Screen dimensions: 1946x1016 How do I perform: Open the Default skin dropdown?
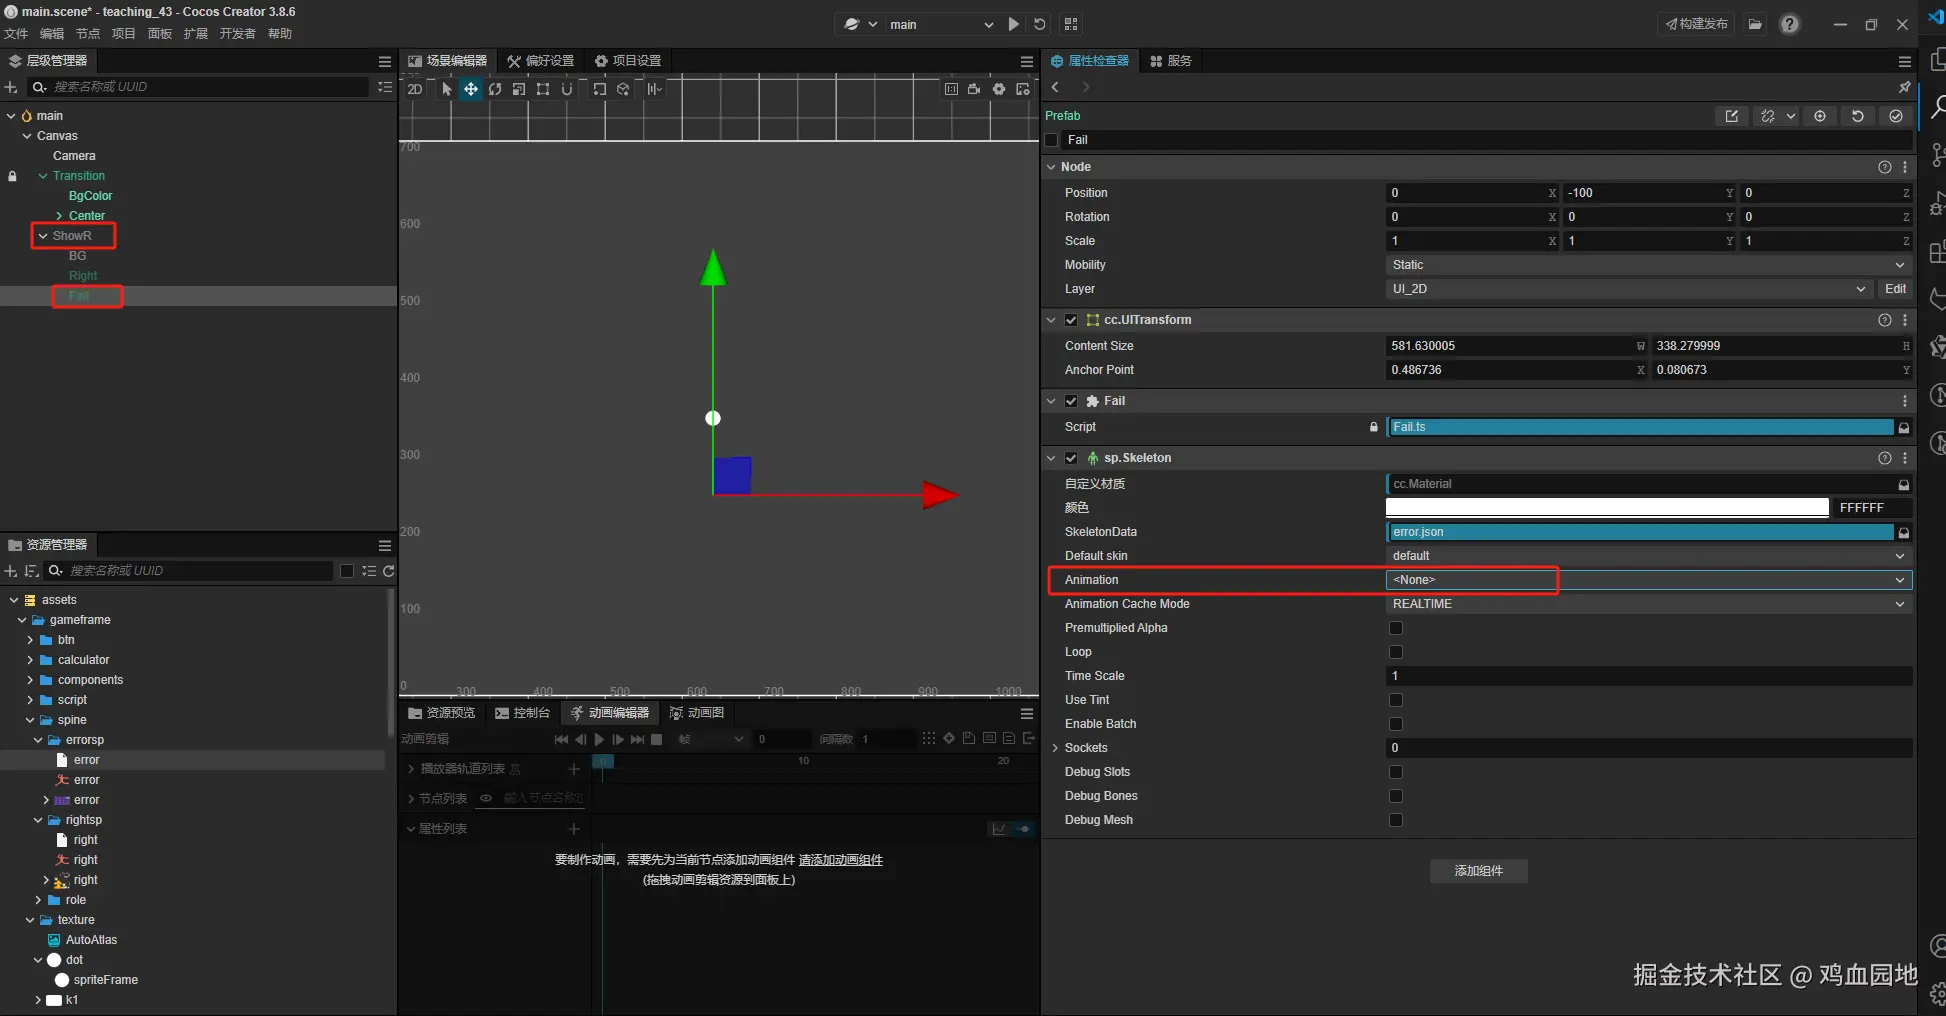pos(1649,556)
